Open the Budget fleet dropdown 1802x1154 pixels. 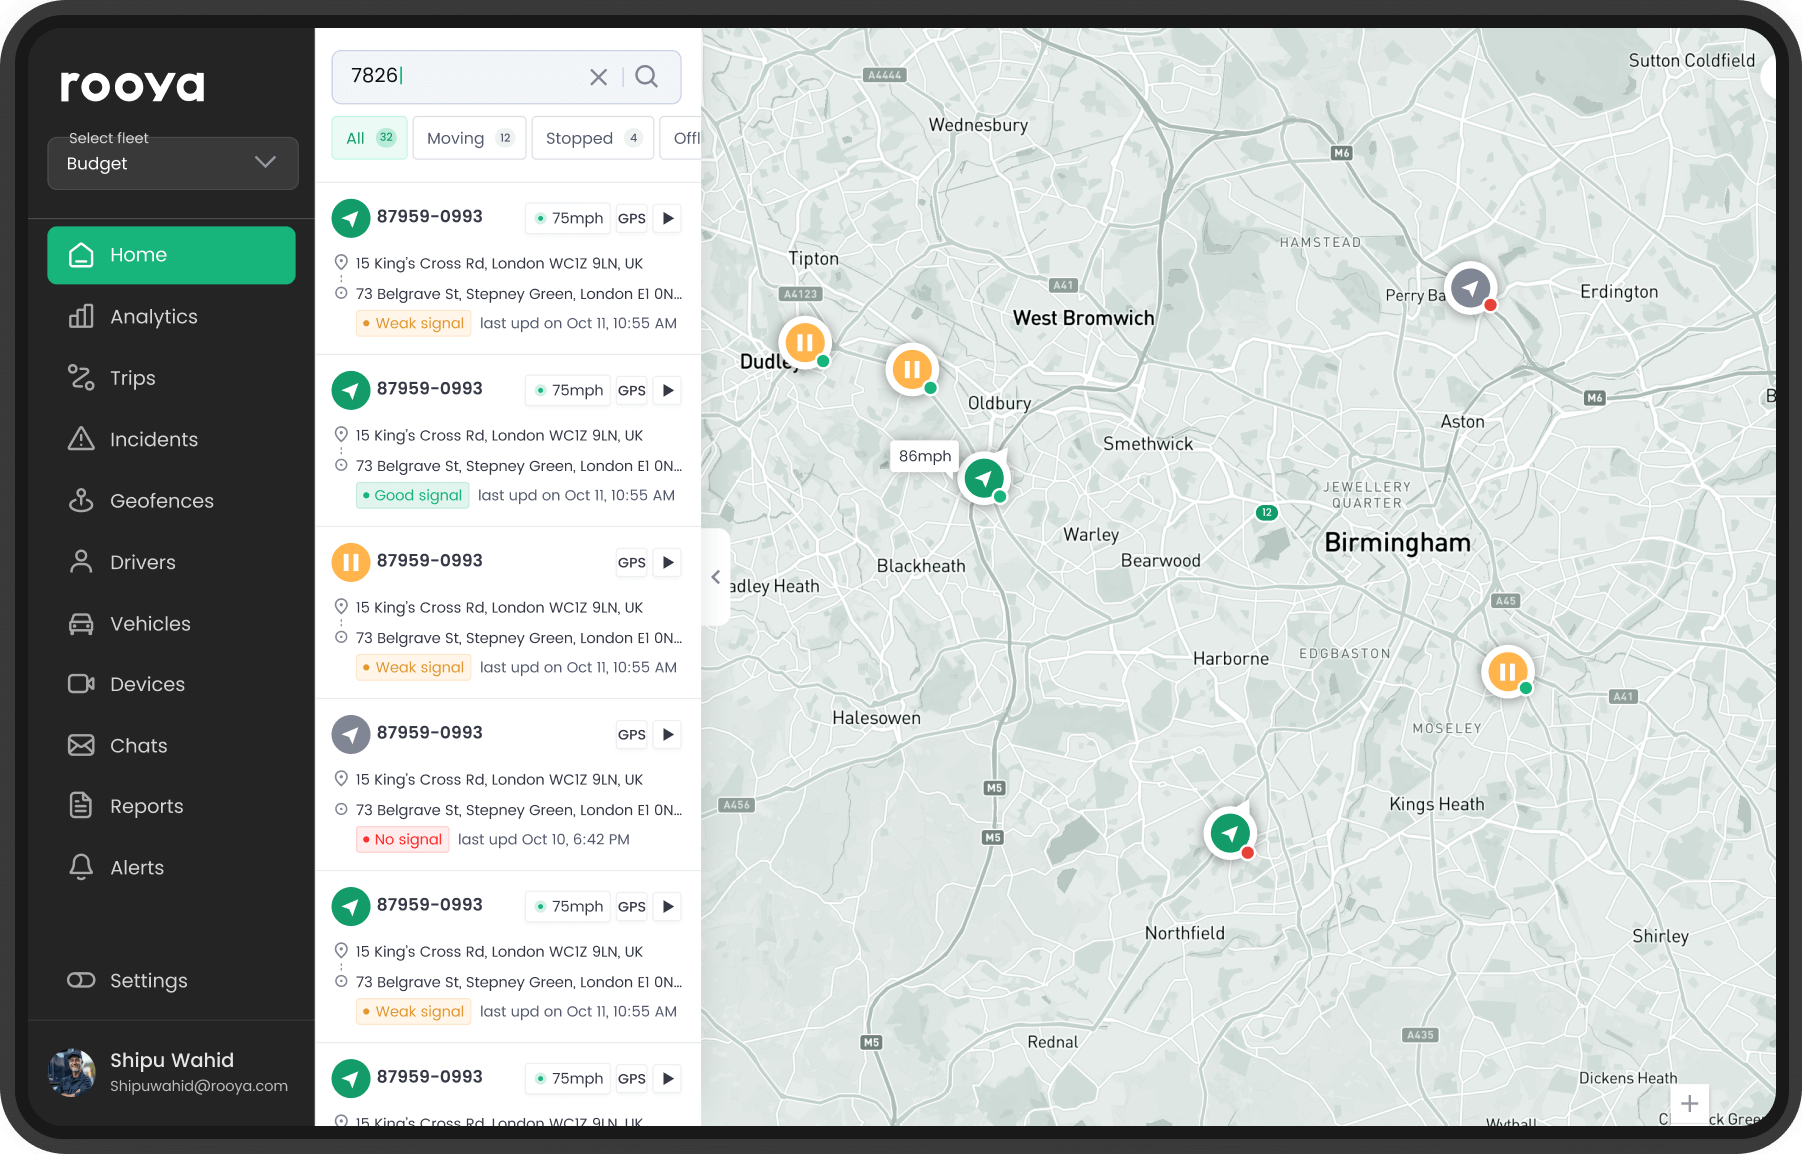(172, 163)
